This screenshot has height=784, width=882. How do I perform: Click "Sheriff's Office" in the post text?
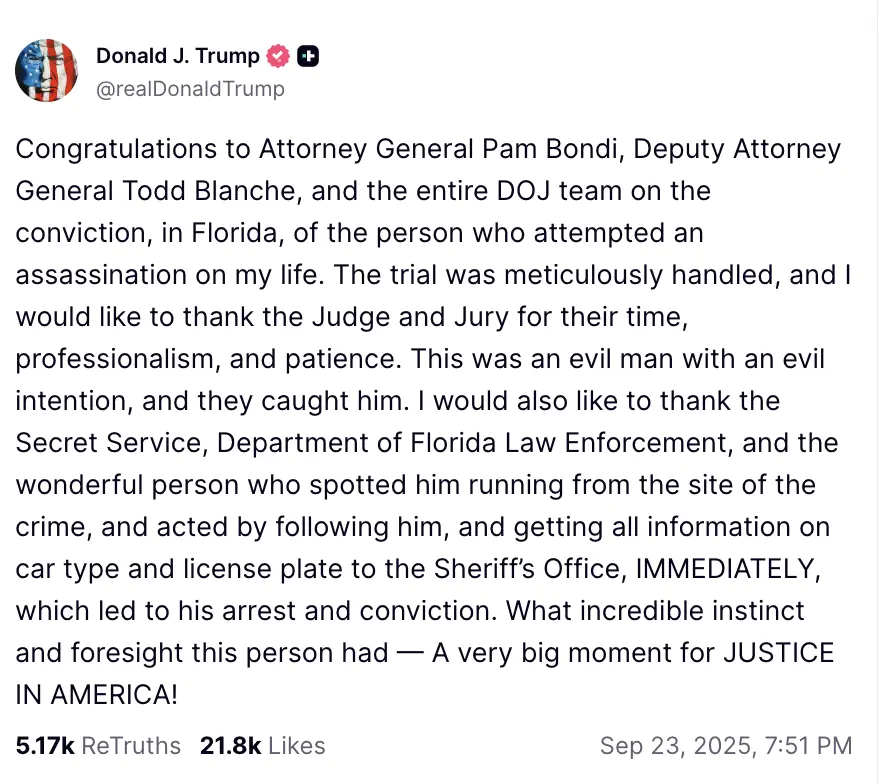538,569
